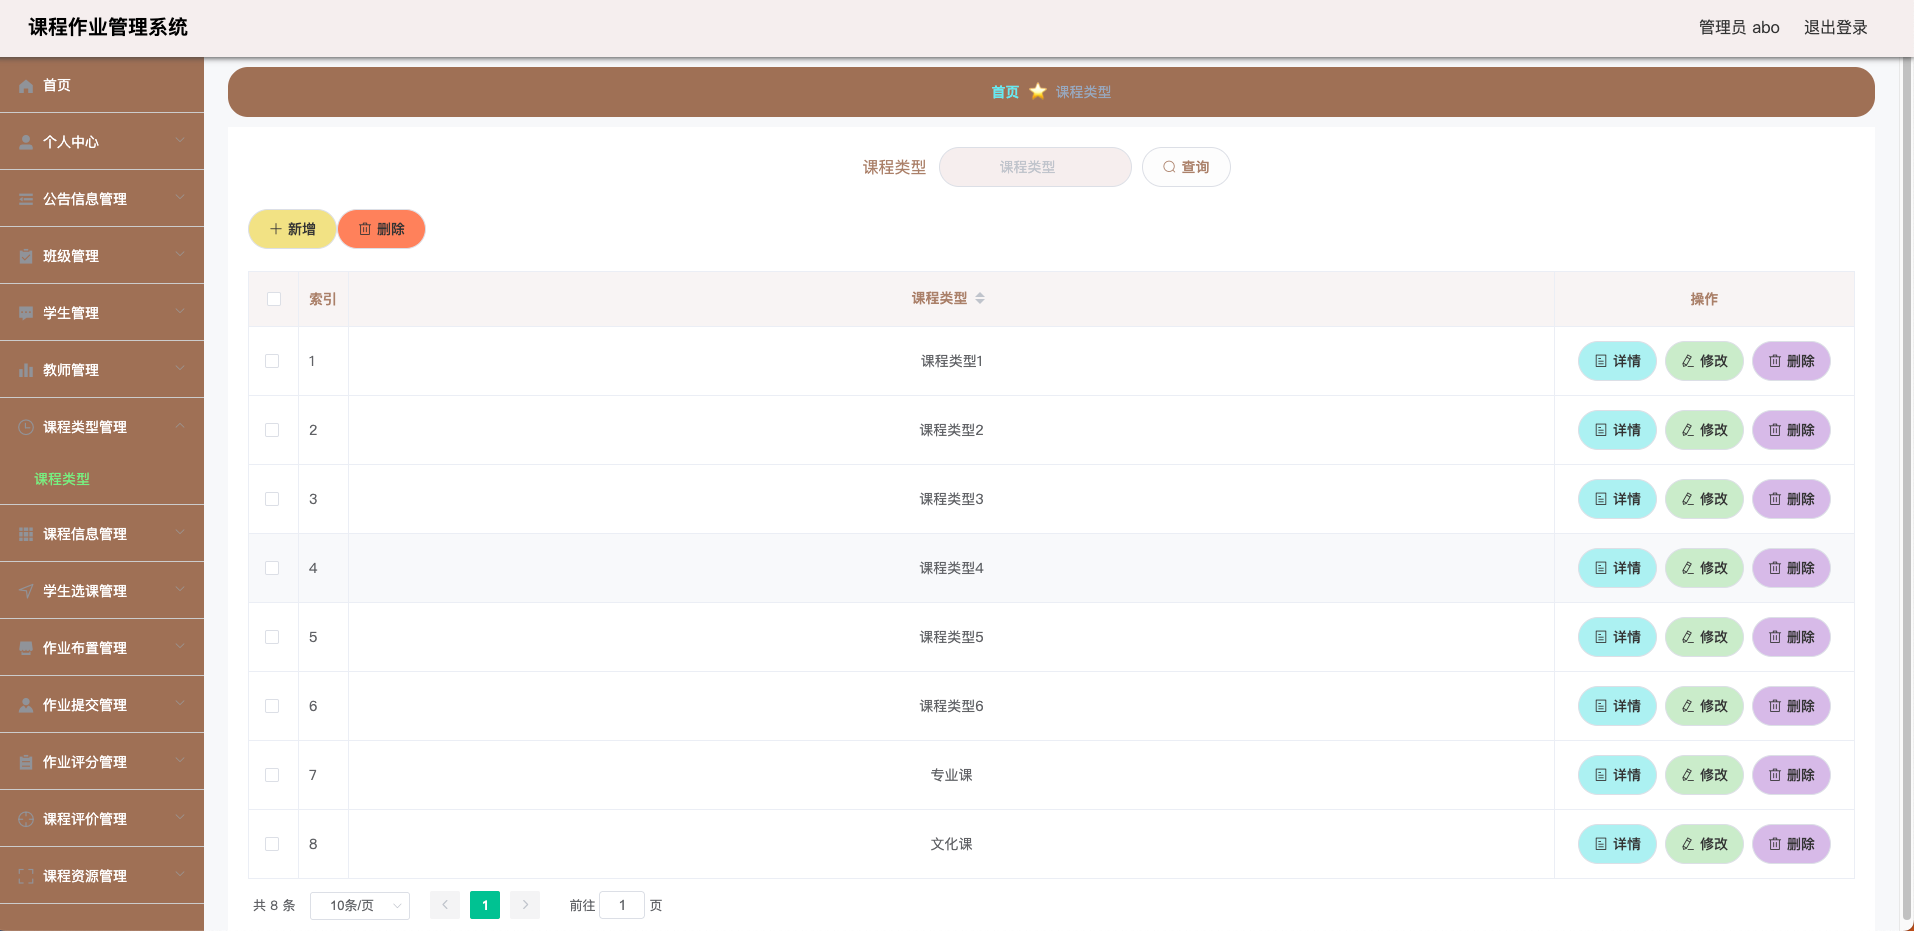Screen dimensions: 1914x931
Task: Select the checkbox for row 8 文化课
Action: tap(272, 844)
